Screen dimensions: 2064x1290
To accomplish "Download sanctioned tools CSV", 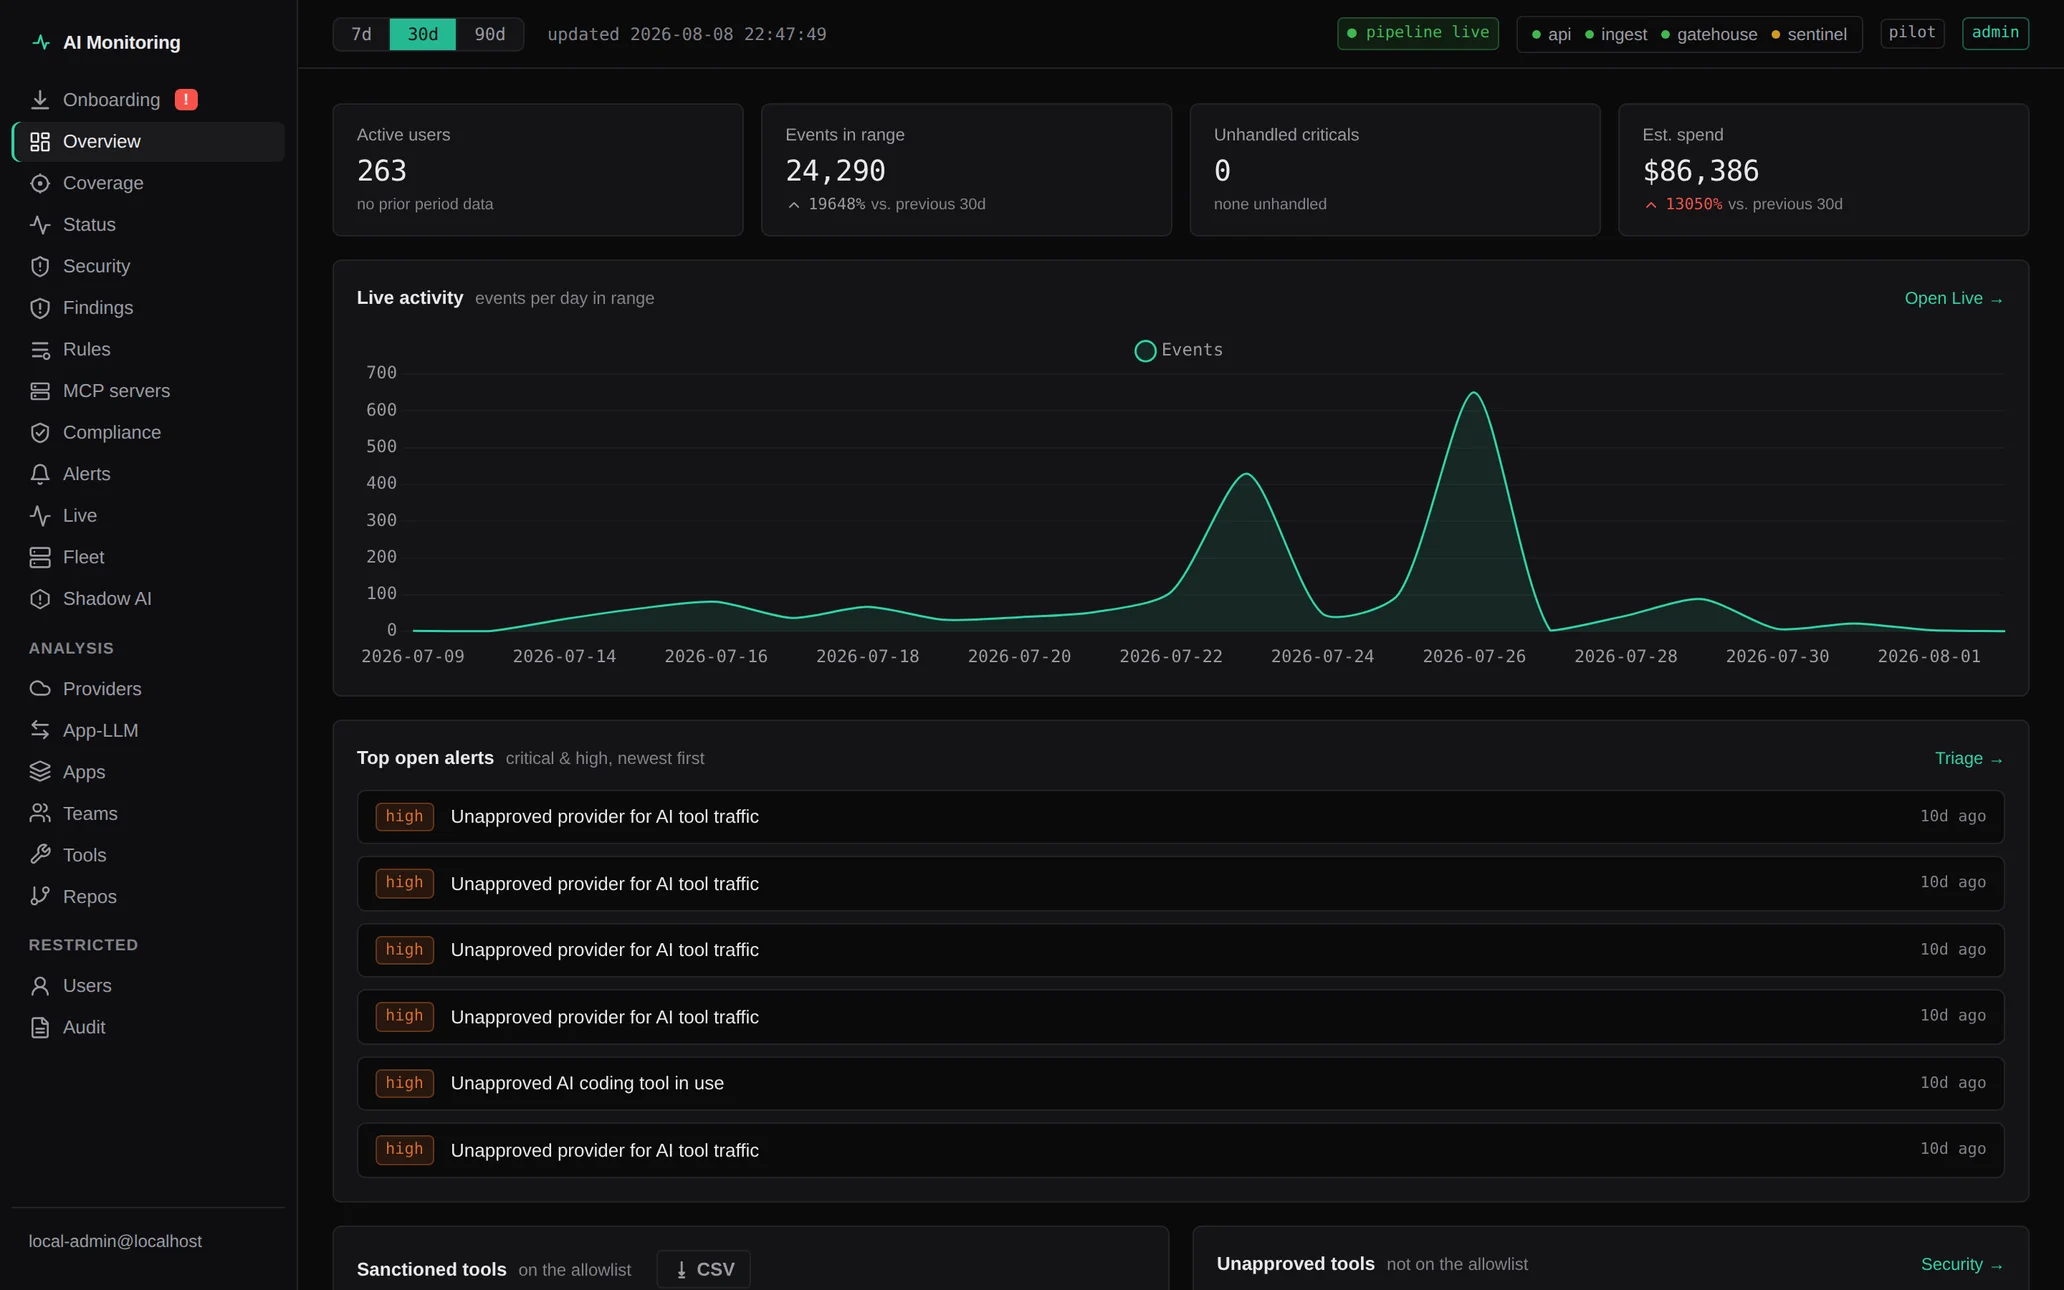I will [x=703, y=1270].
